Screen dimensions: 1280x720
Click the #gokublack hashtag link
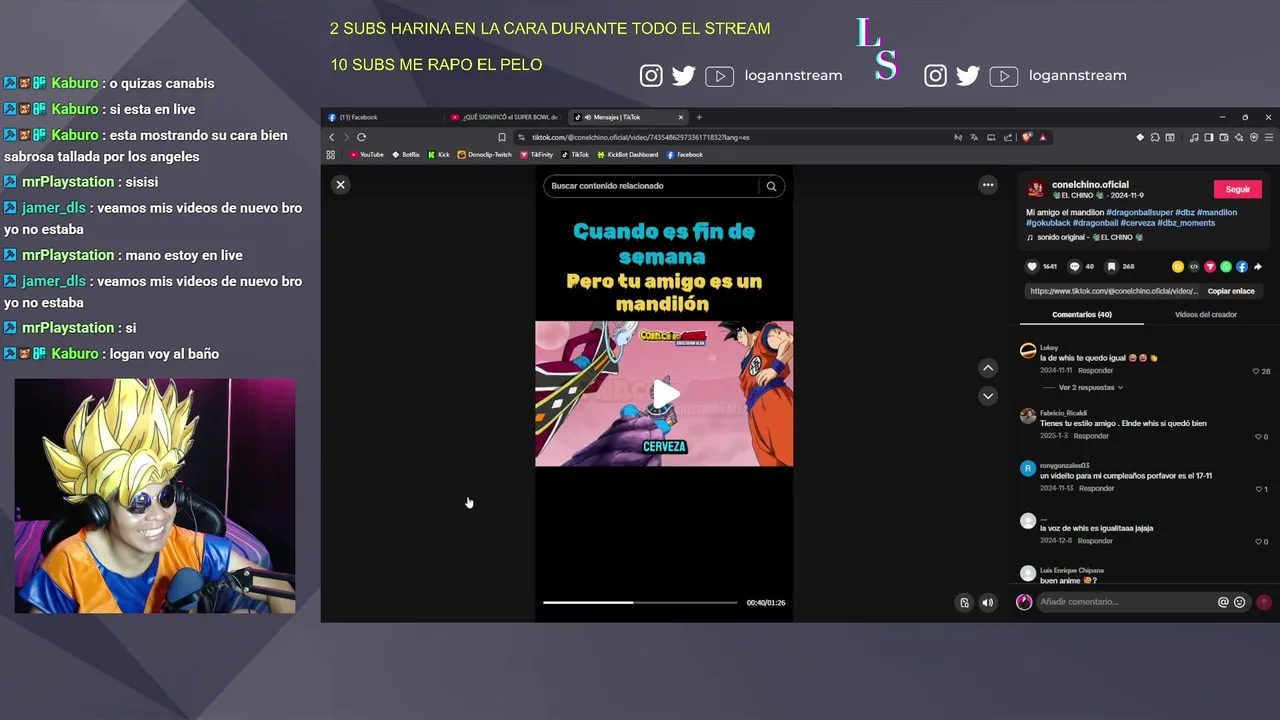point(1047,223)
